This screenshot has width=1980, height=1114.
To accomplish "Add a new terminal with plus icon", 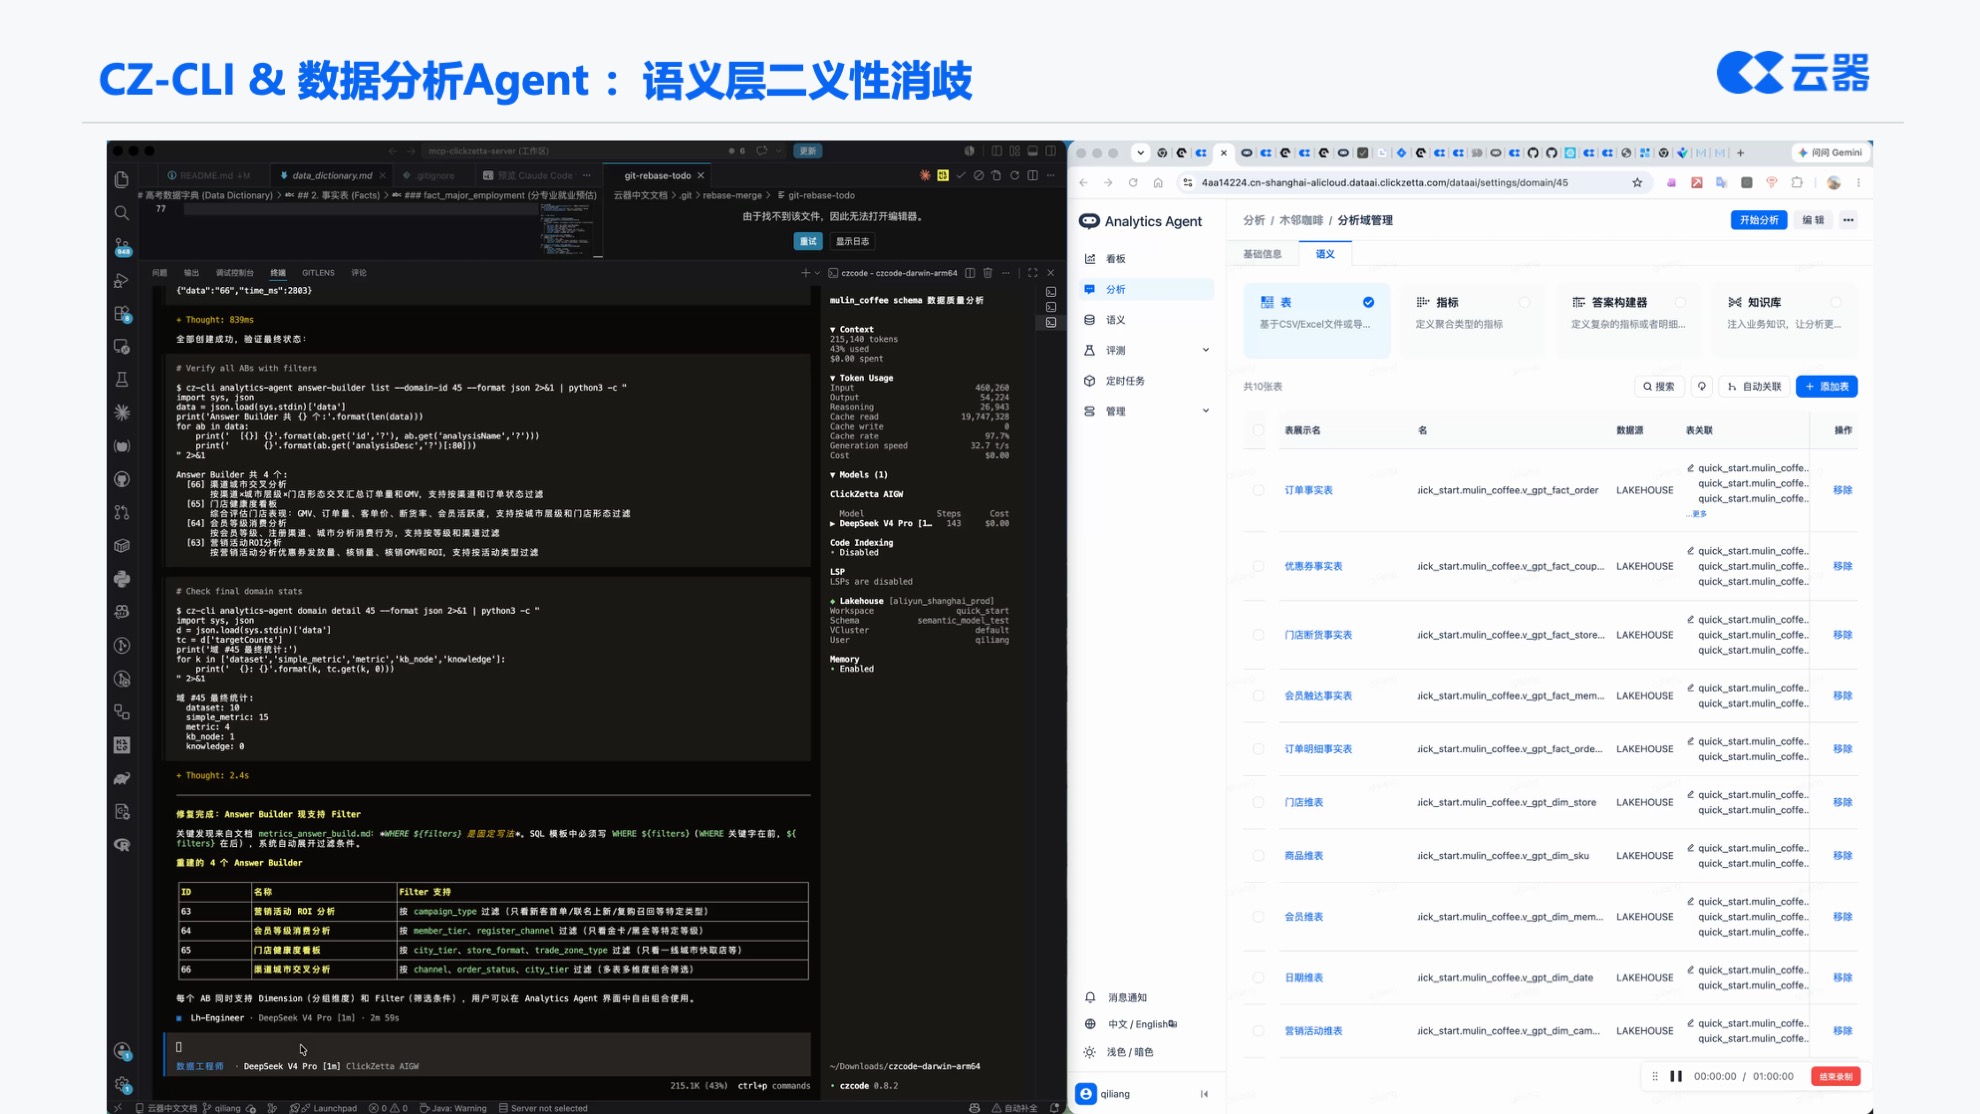I will tap(805, 272).
